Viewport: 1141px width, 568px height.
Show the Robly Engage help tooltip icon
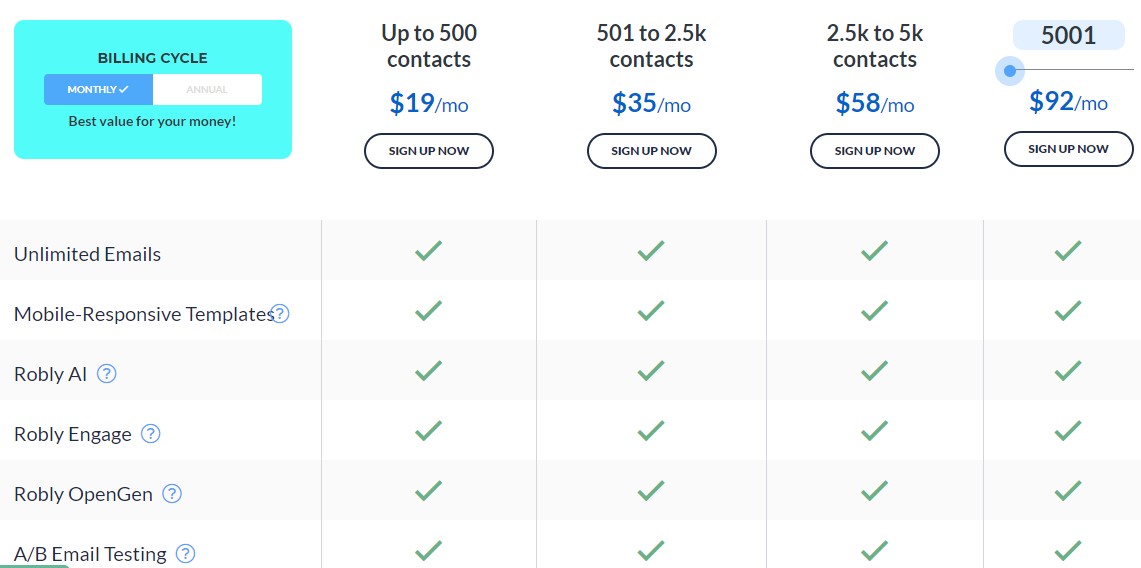[x=151, y=434]
